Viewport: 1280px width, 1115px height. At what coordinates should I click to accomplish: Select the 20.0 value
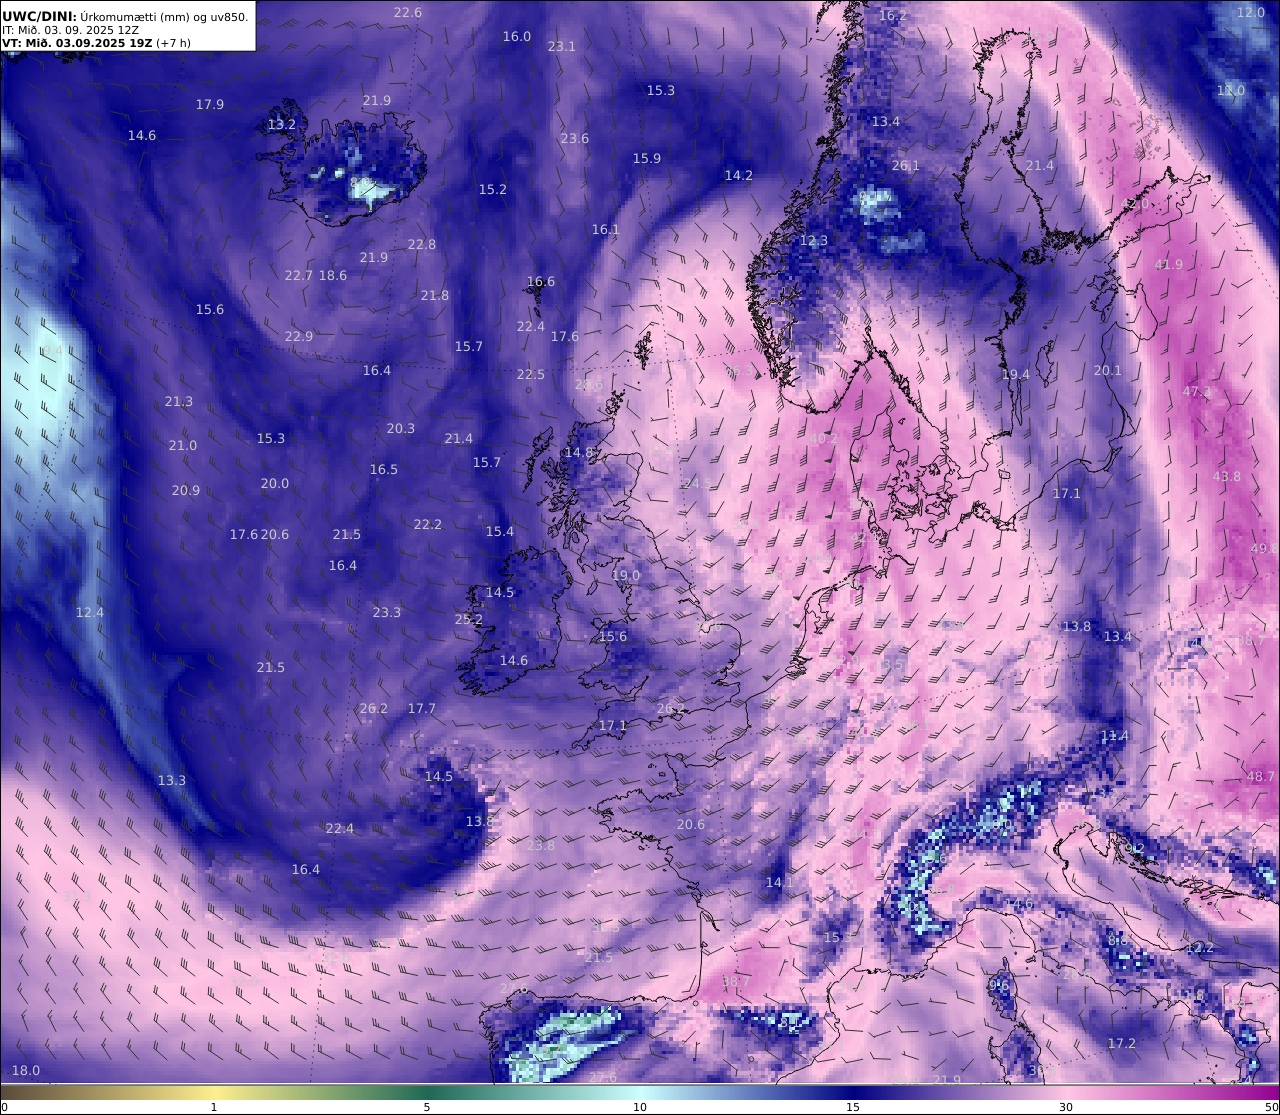tap(275, 484)
